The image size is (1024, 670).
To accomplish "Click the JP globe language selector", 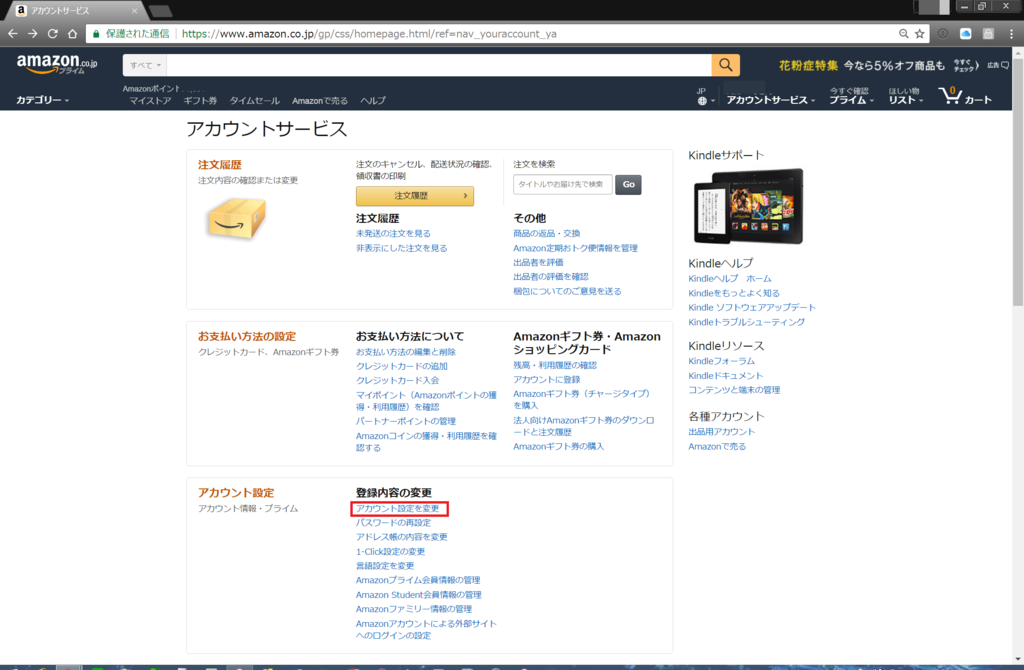I will pos(704,96).
